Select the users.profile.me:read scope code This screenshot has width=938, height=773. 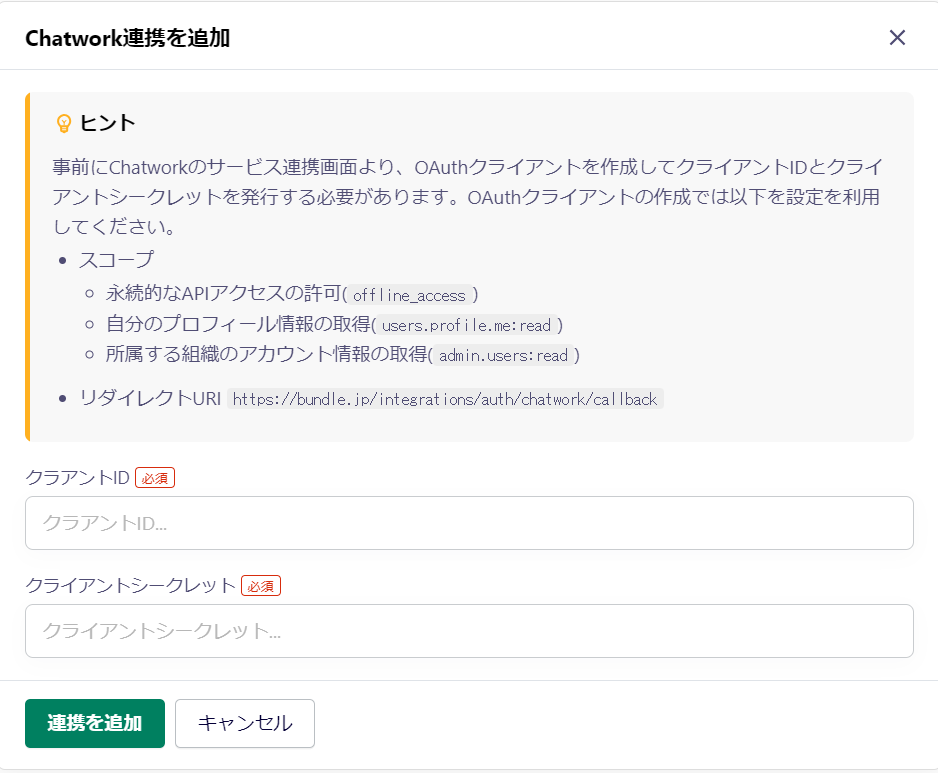[467, 325]
